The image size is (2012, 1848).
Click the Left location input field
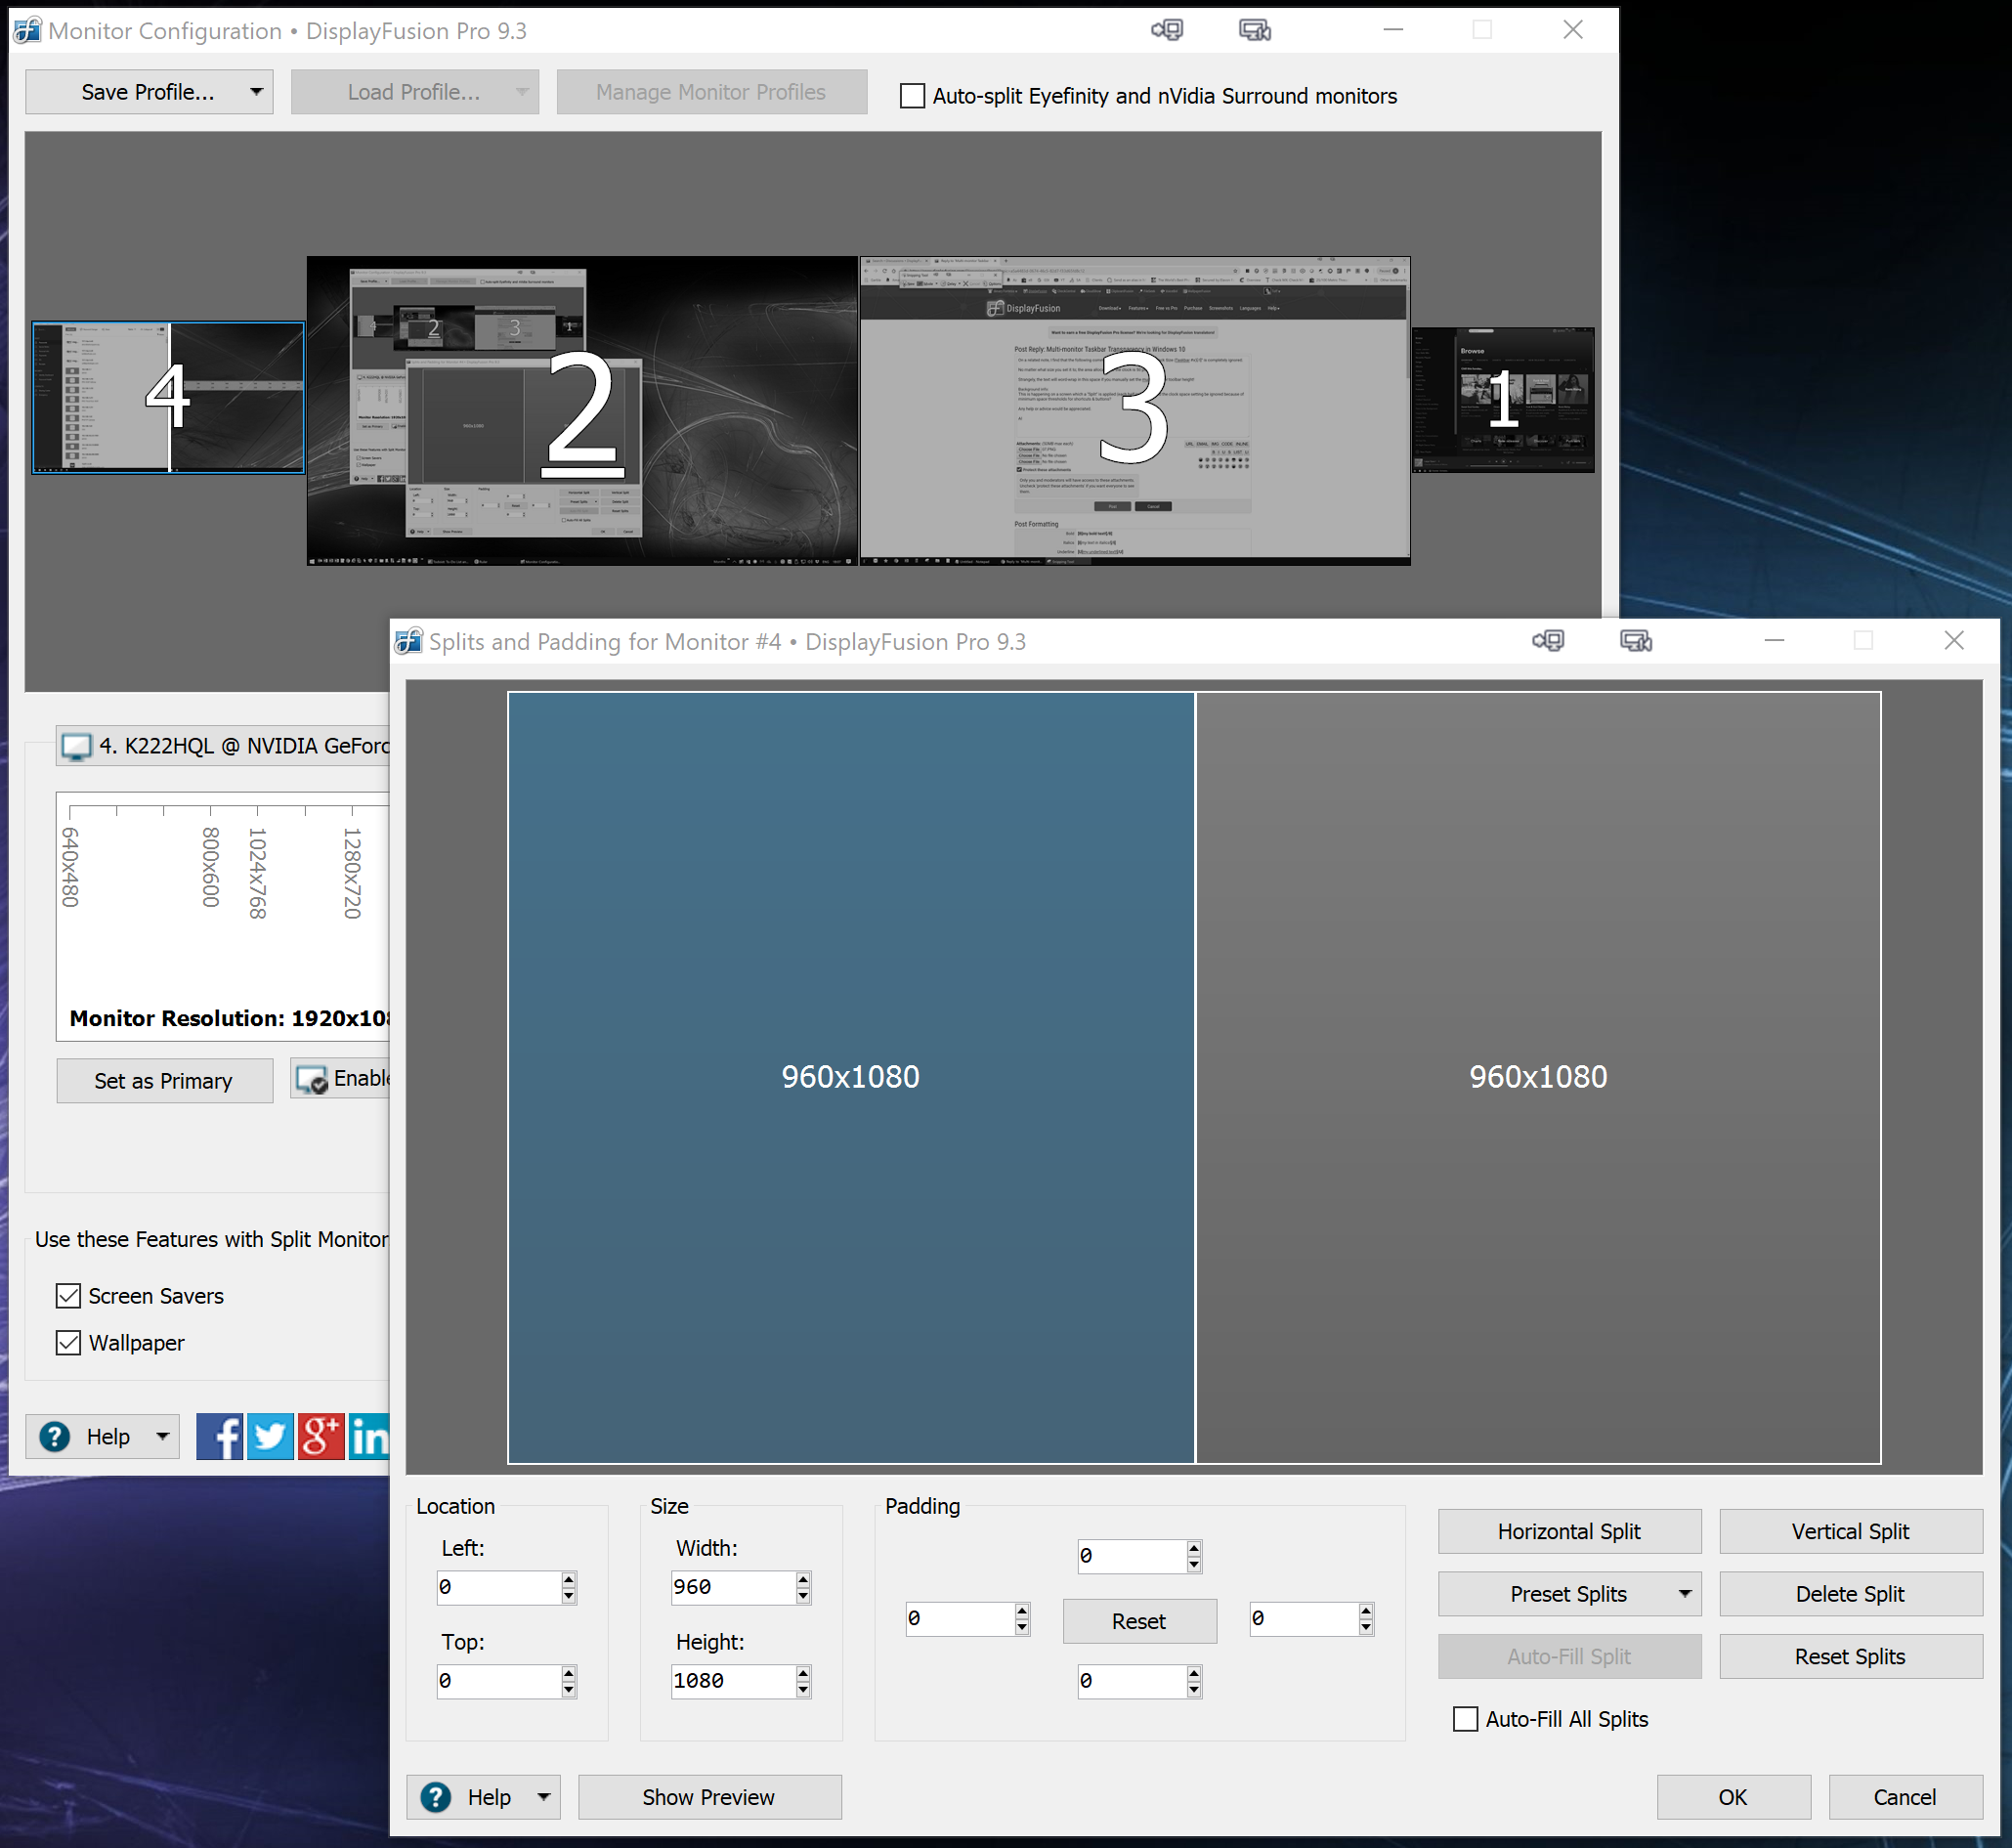(x=498, y=1587)
